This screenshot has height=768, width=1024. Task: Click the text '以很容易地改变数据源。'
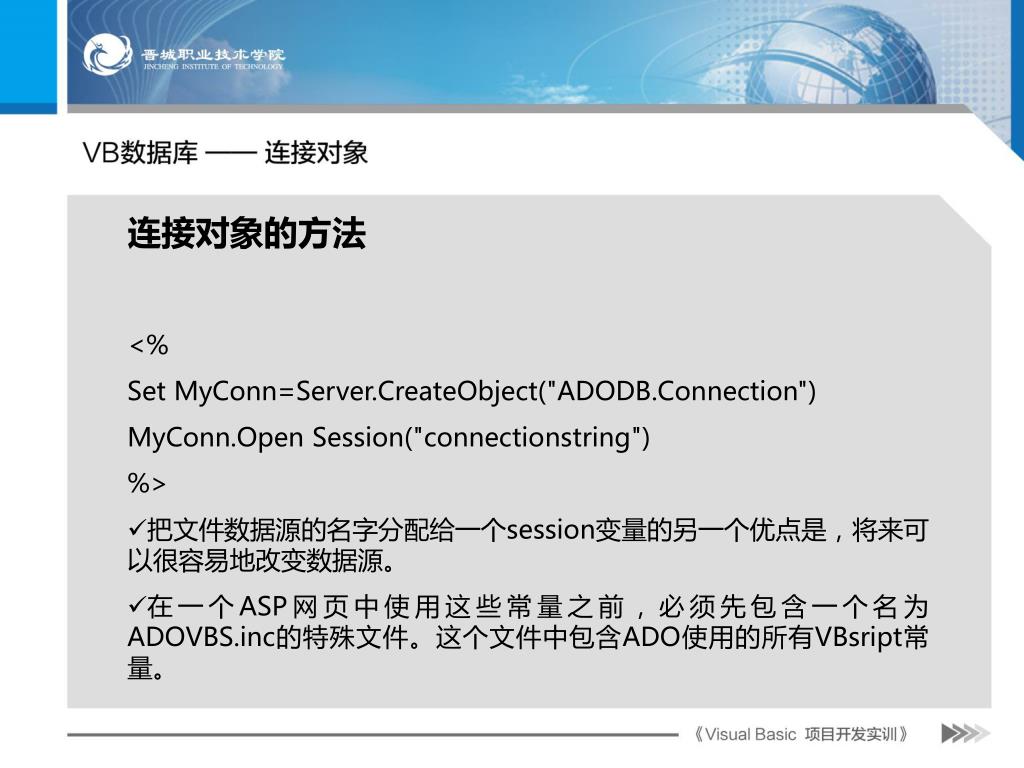[x=261, y=561]
